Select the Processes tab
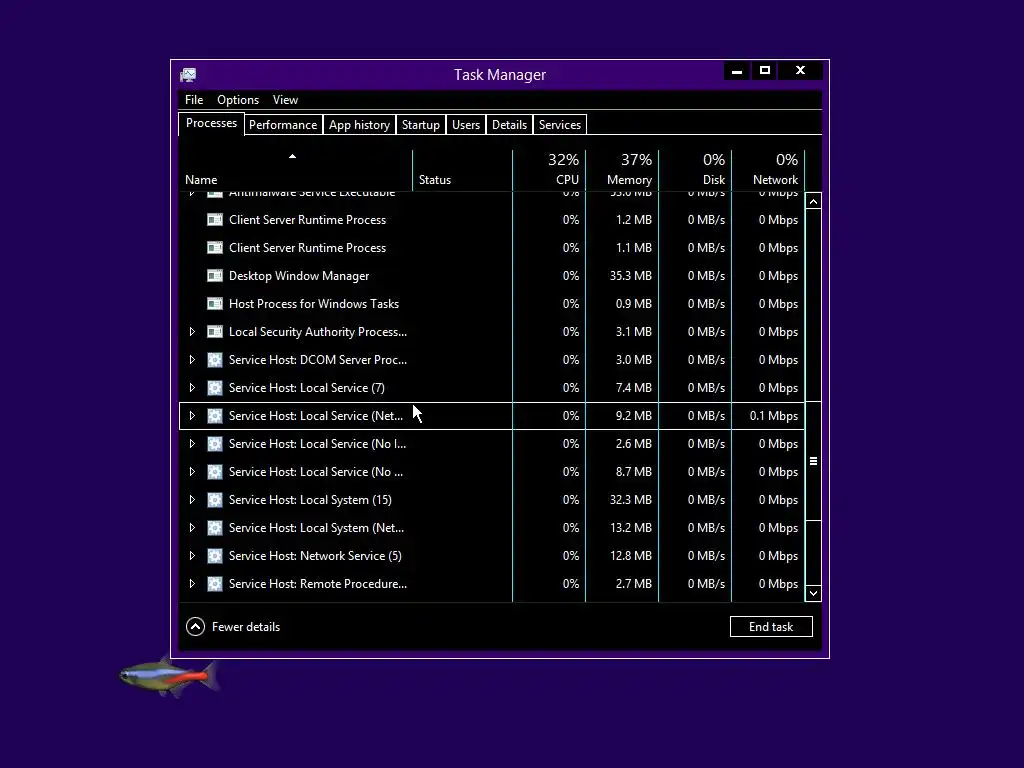 point(211,123)
